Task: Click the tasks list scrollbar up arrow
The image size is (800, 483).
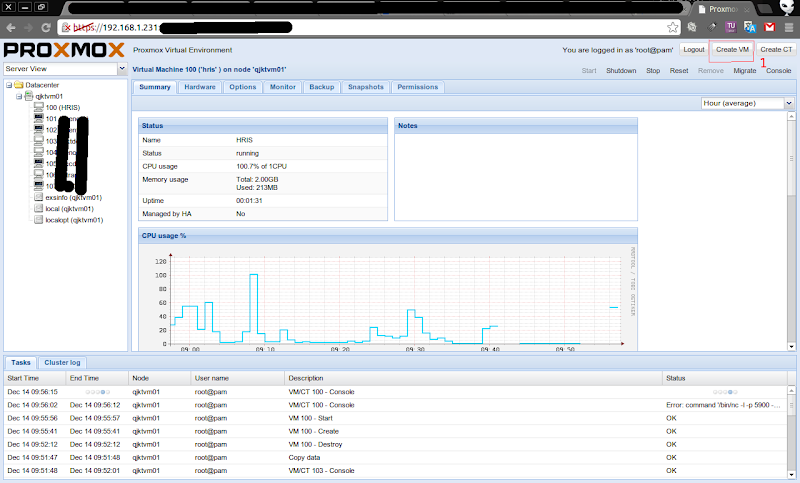Action: pos(791,390)
